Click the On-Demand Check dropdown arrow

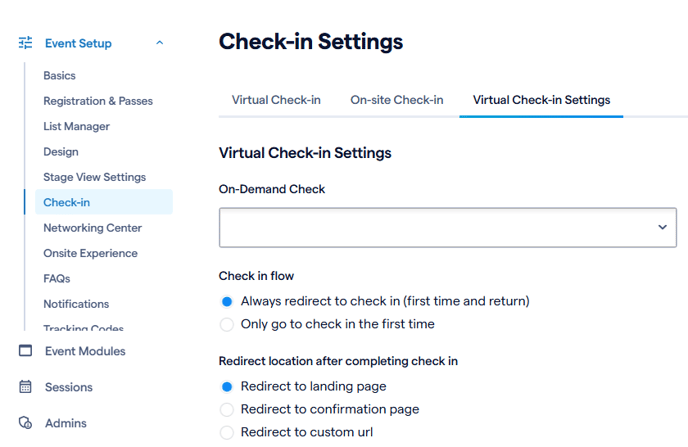coord(662,227)
